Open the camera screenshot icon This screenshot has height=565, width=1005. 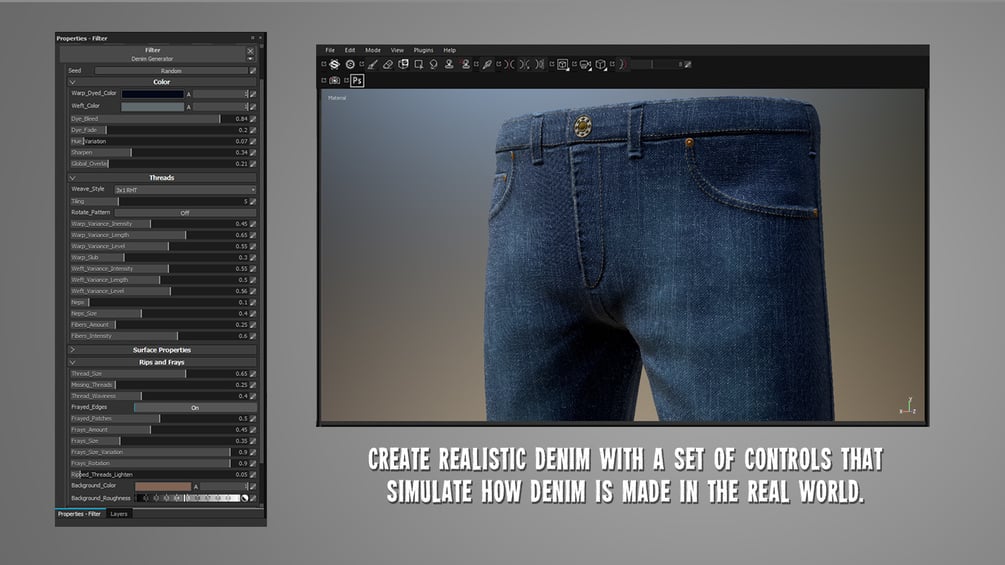click(335, 81)
